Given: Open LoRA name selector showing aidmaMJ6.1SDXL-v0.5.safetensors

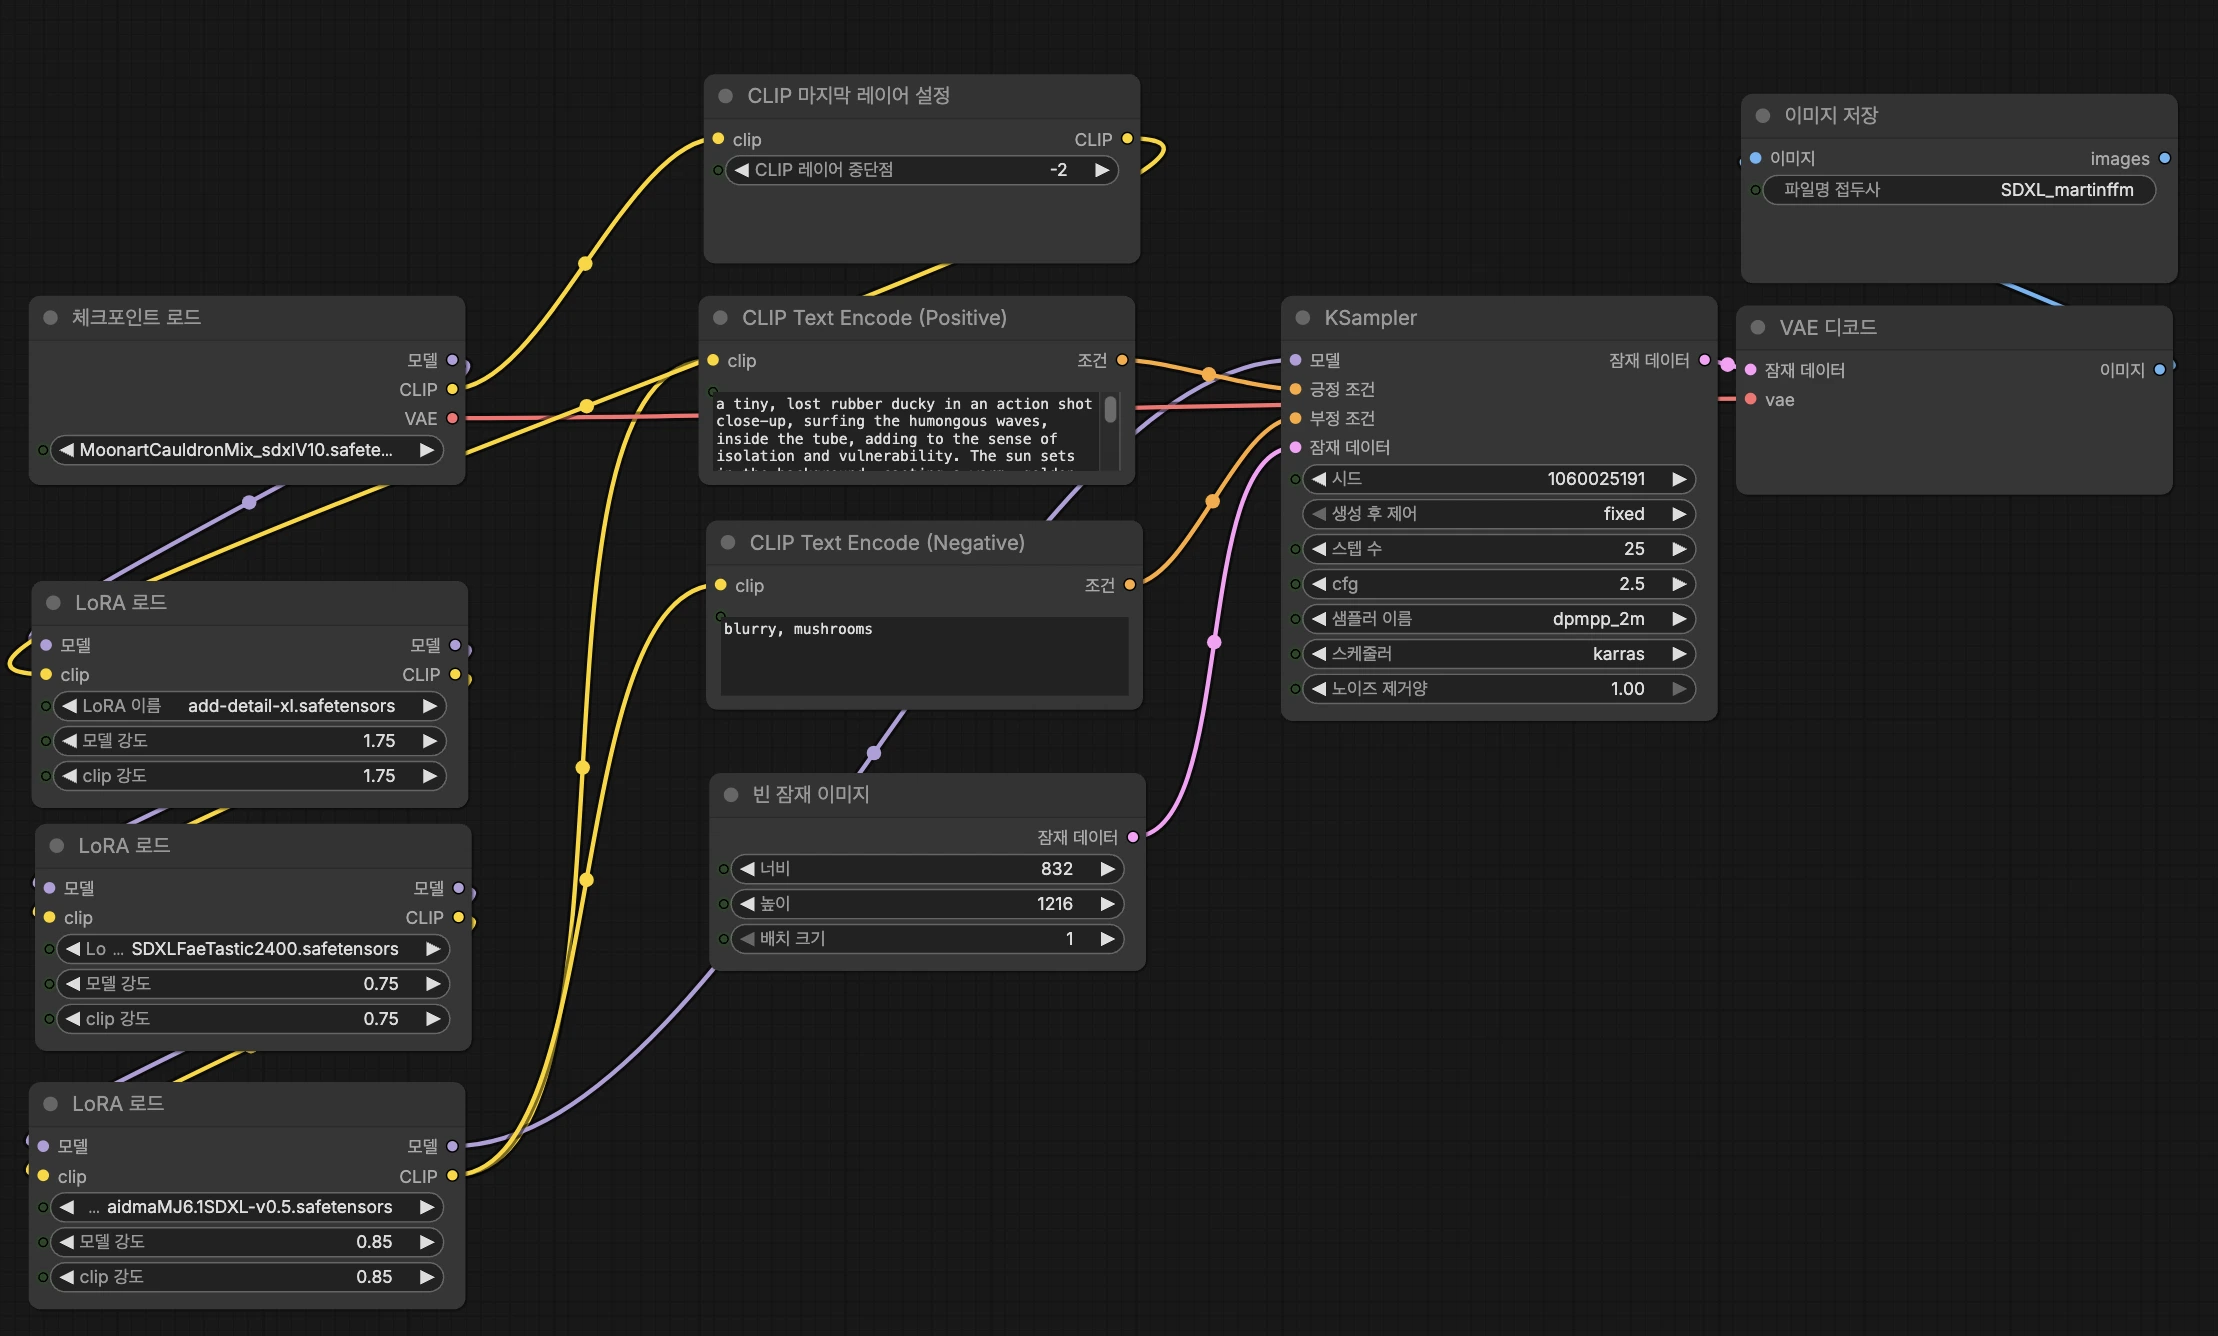Looking at the screenshot, I should [247, 1207].
